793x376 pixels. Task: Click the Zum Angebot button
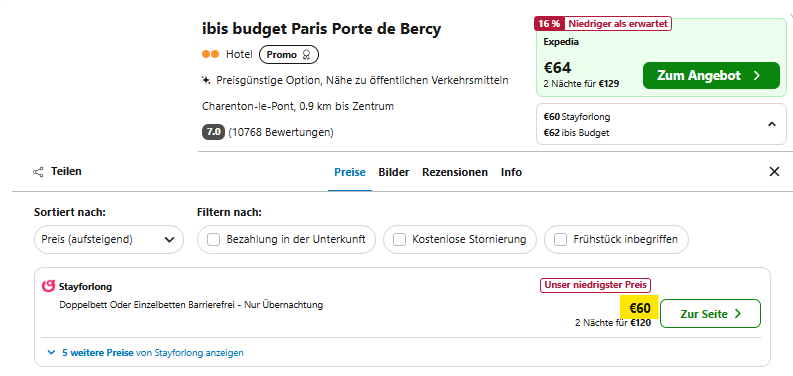(711, 75)
